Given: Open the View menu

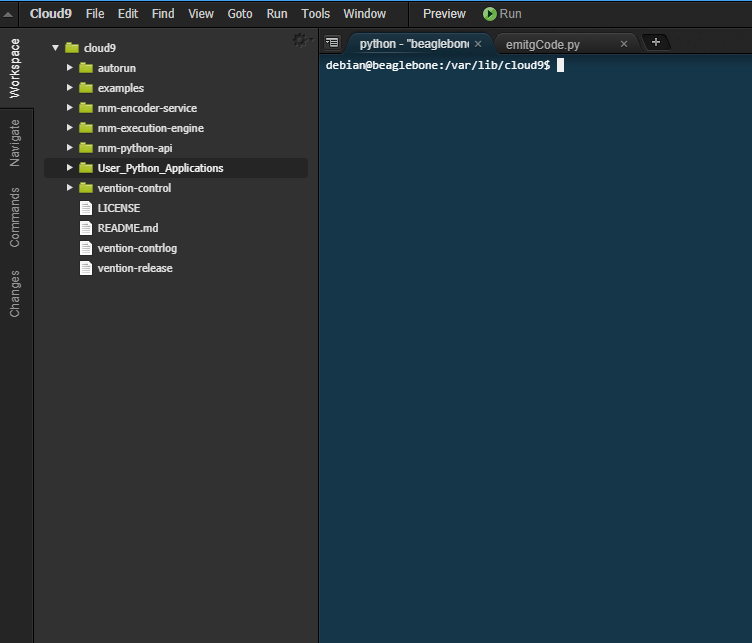Looking at the screenshot, I should point(201,14).
